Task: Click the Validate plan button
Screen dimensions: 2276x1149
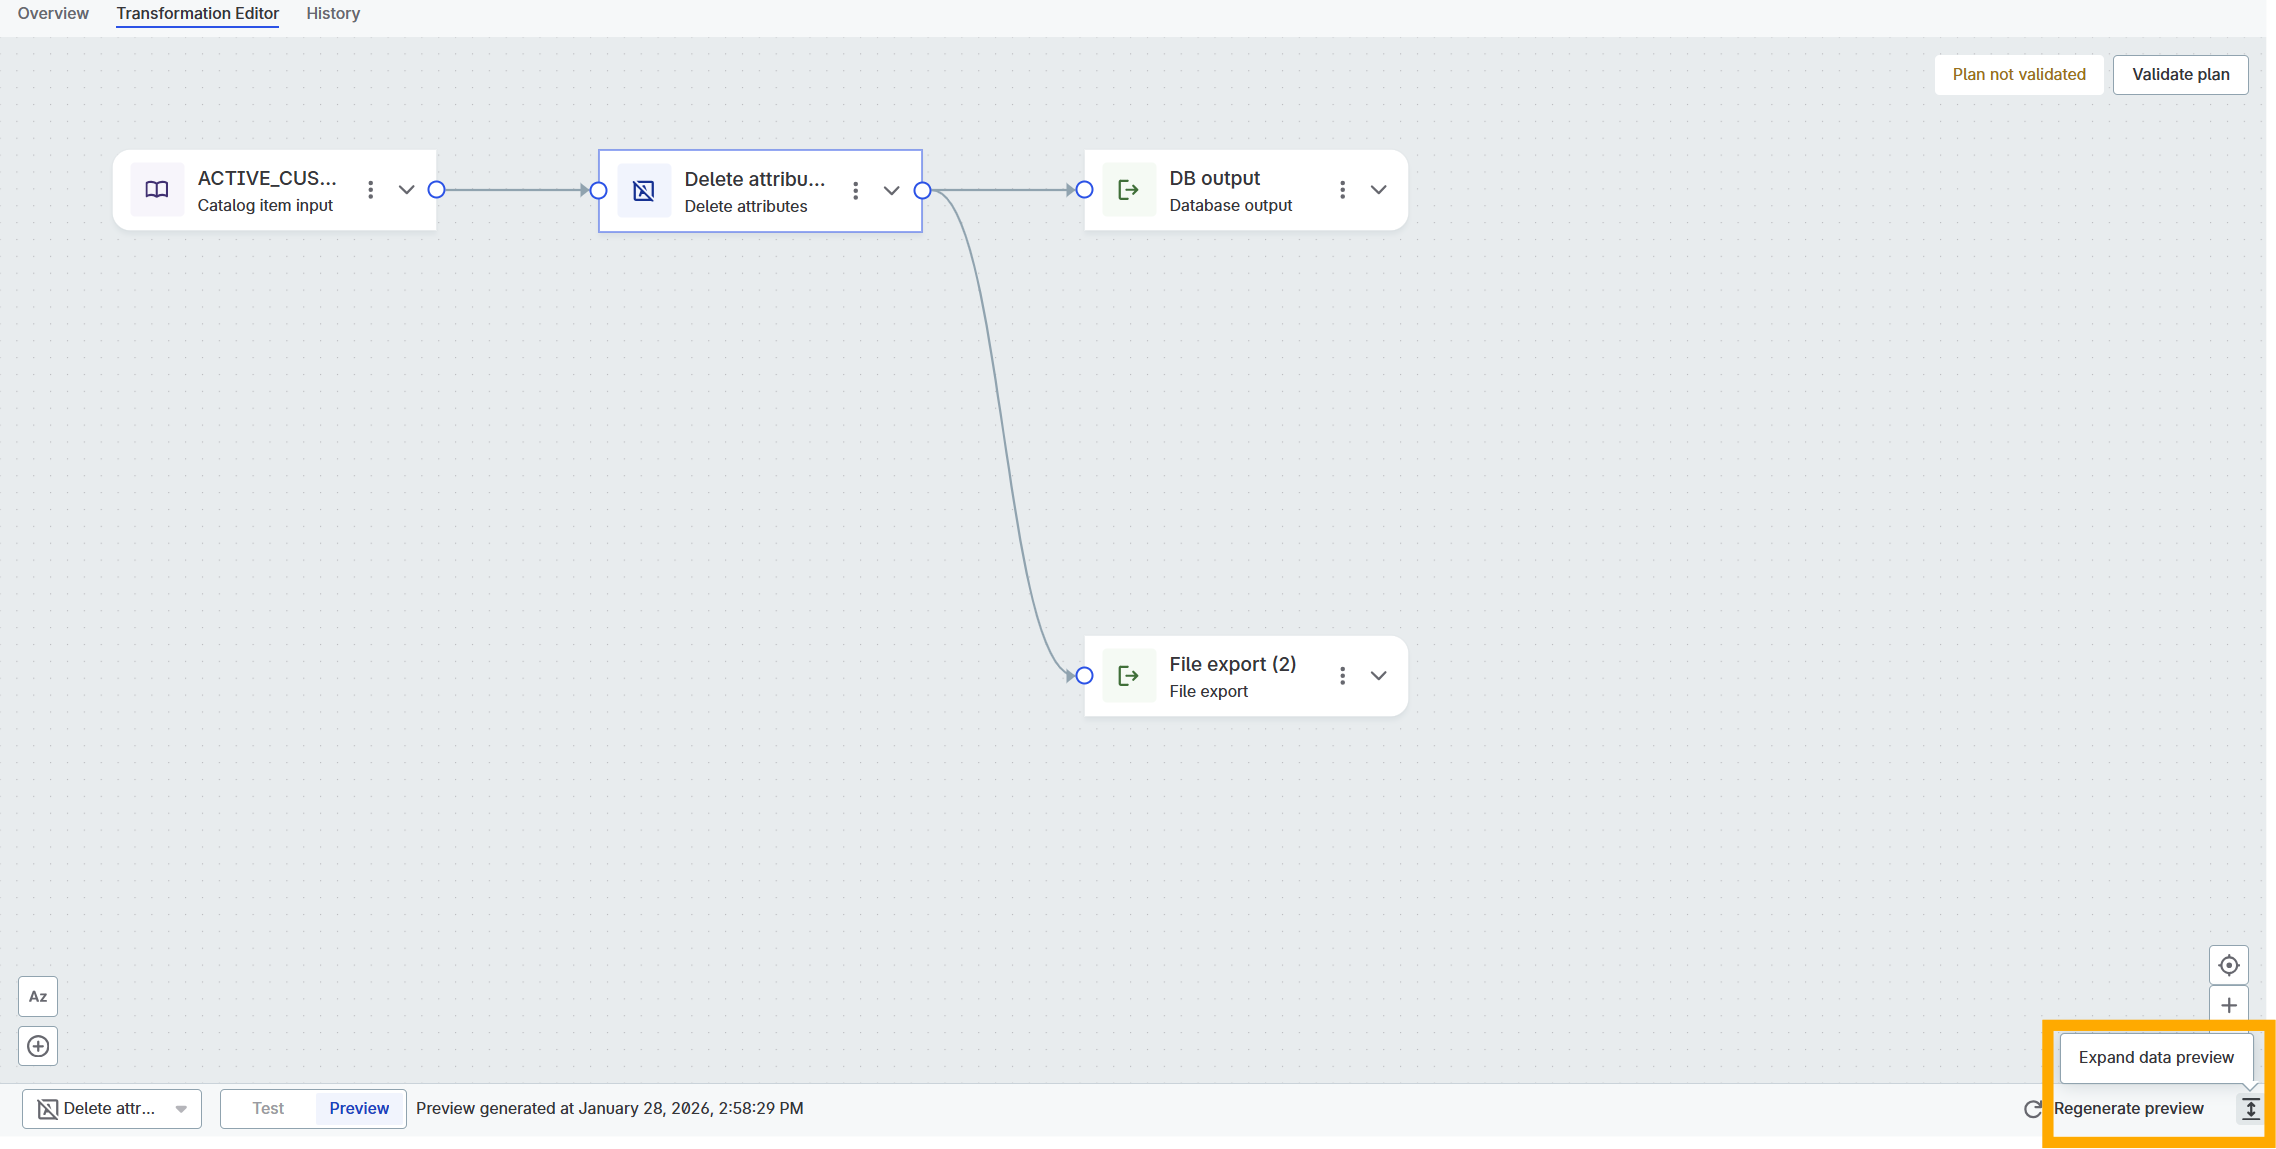Action: tap(2180, 75)
